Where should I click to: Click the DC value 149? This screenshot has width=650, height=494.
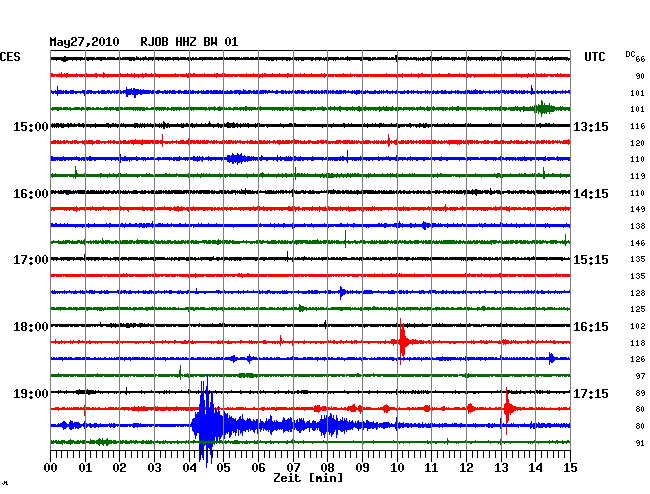(638, 209)
